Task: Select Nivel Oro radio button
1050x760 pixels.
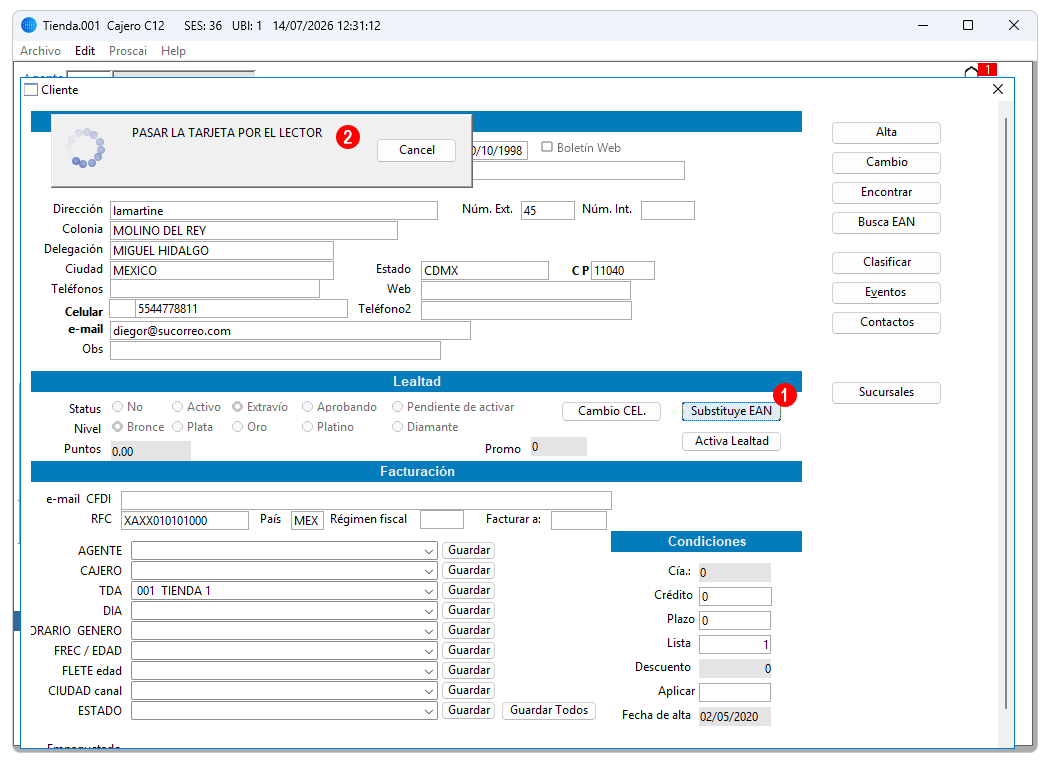Action: (x=237, y=427)
